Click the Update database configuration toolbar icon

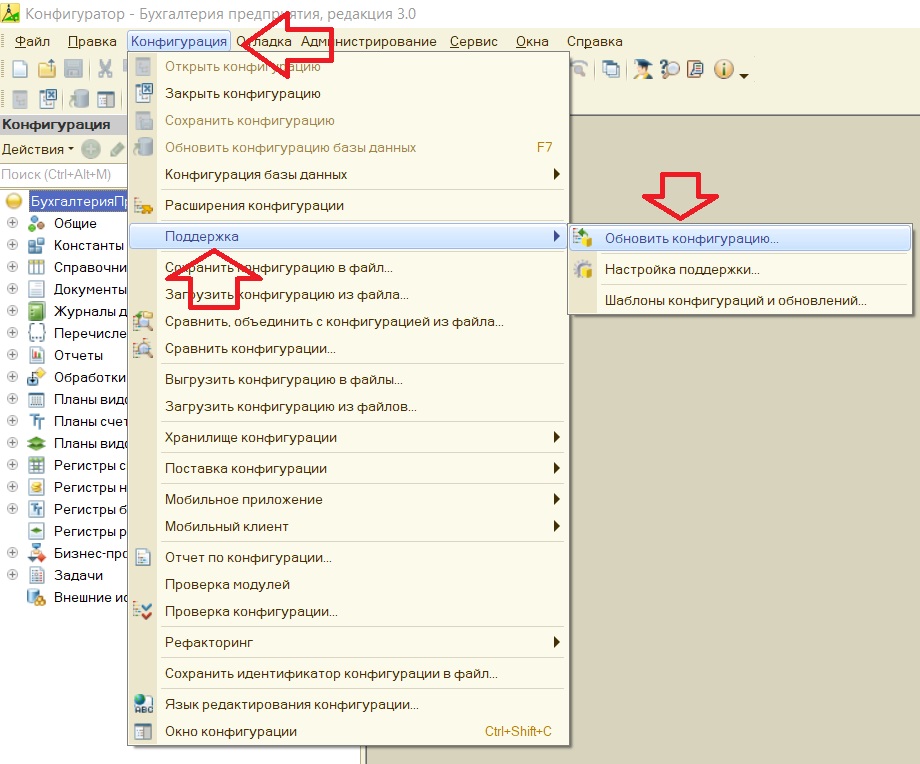(x=79, y=99)
